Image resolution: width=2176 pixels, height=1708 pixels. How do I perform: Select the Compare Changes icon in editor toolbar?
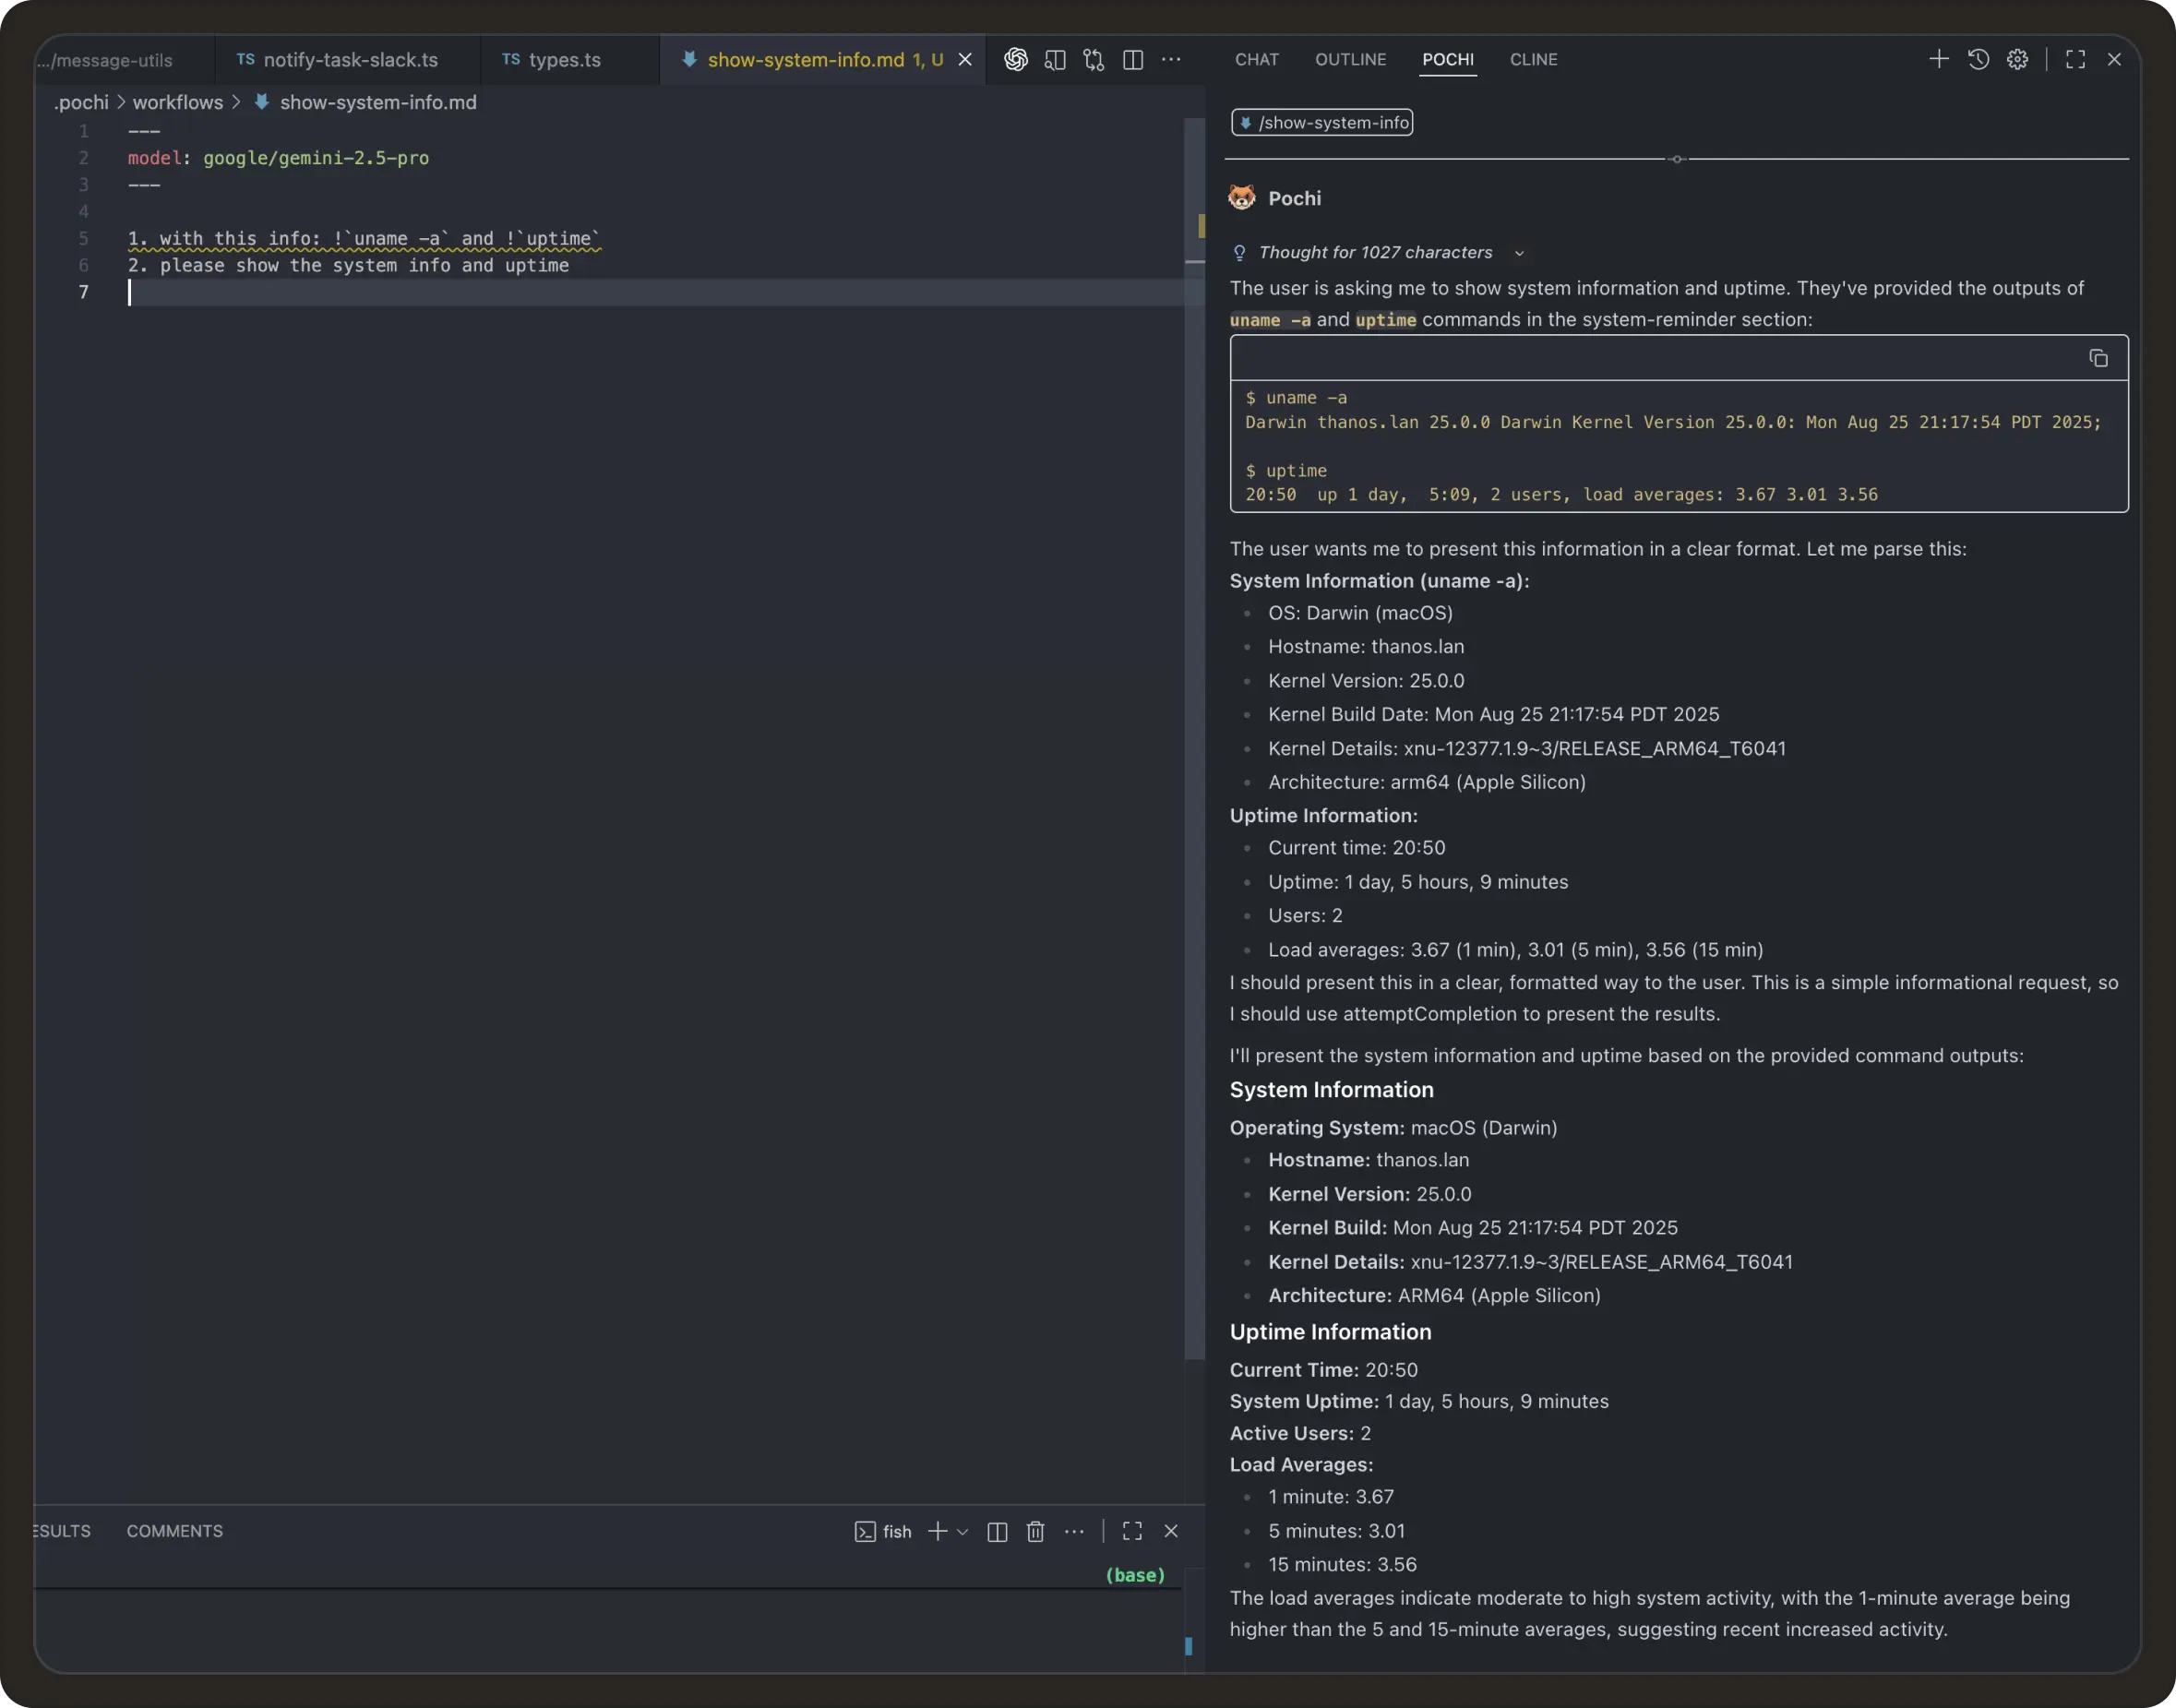1093,59
